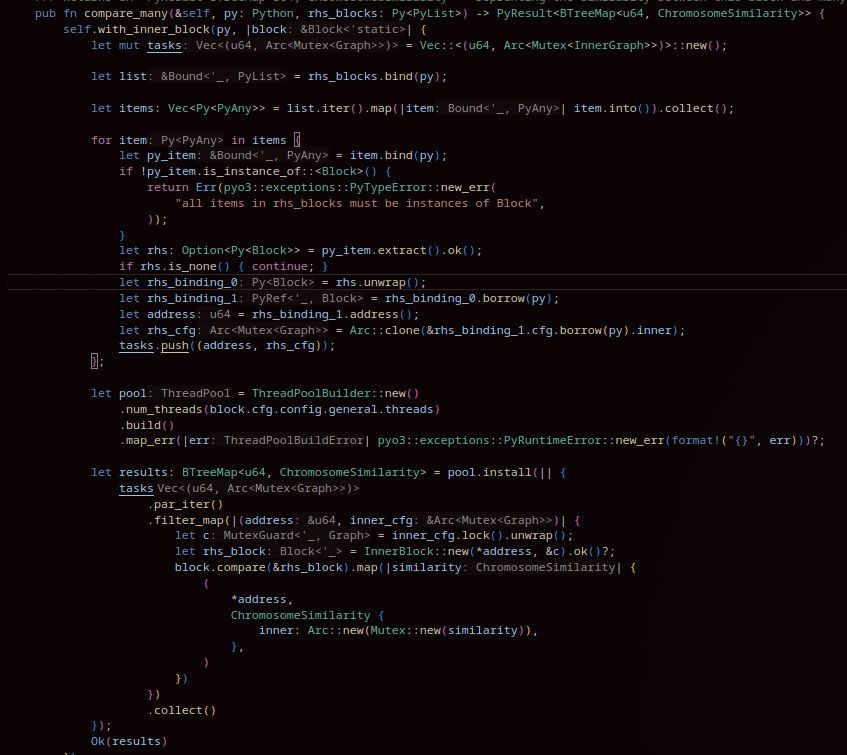Image resolution: width=847 pixels, height=755 pixels.
Task: Click the highlighted closing brace ending the for loop
Action: (95, 361)
